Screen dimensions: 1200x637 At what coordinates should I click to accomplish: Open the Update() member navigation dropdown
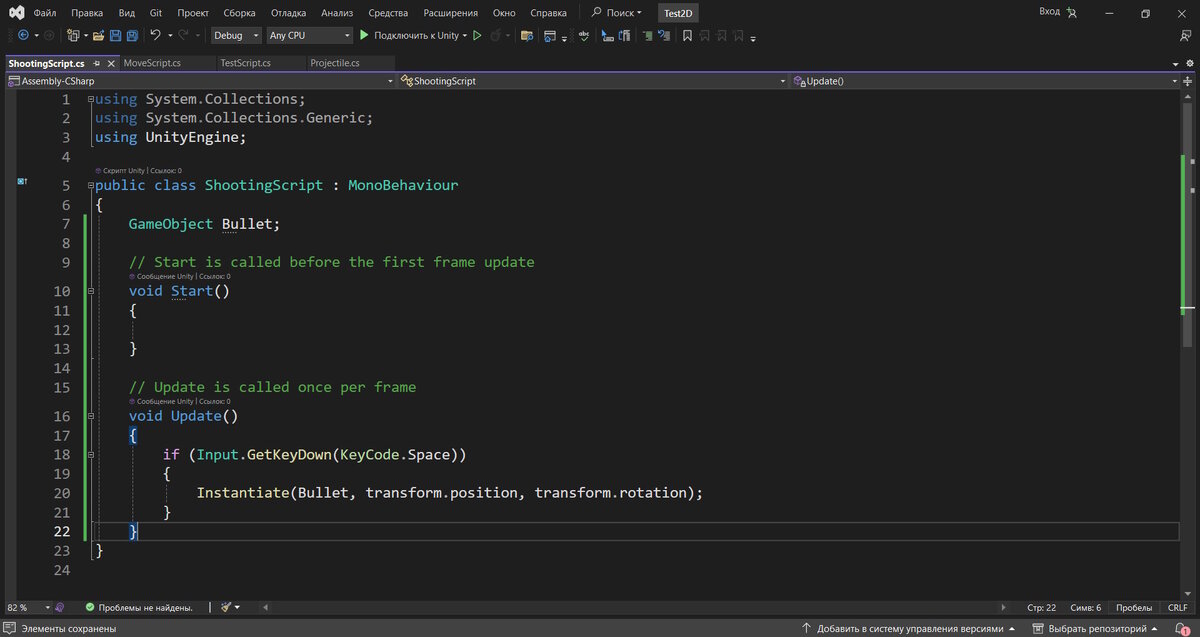pyautogui.click(x=986, y=81)
